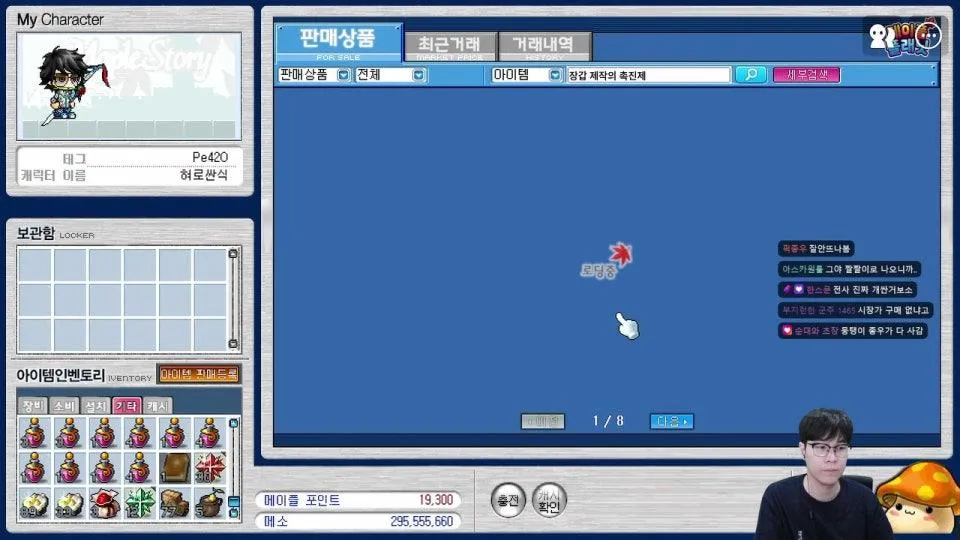Select the white powder item with count 89
This screenshot has width=960, height=540.
tap(34, 503)
